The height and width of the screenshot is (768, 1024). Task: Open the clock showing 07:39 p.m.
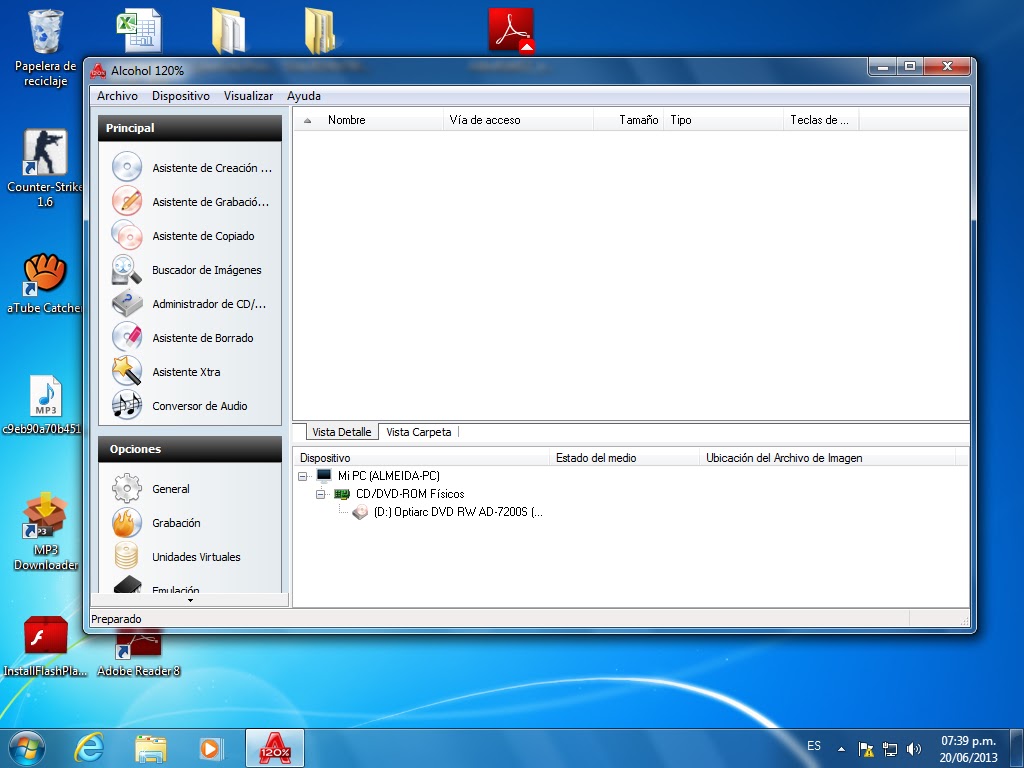click(x=968, y=749)
